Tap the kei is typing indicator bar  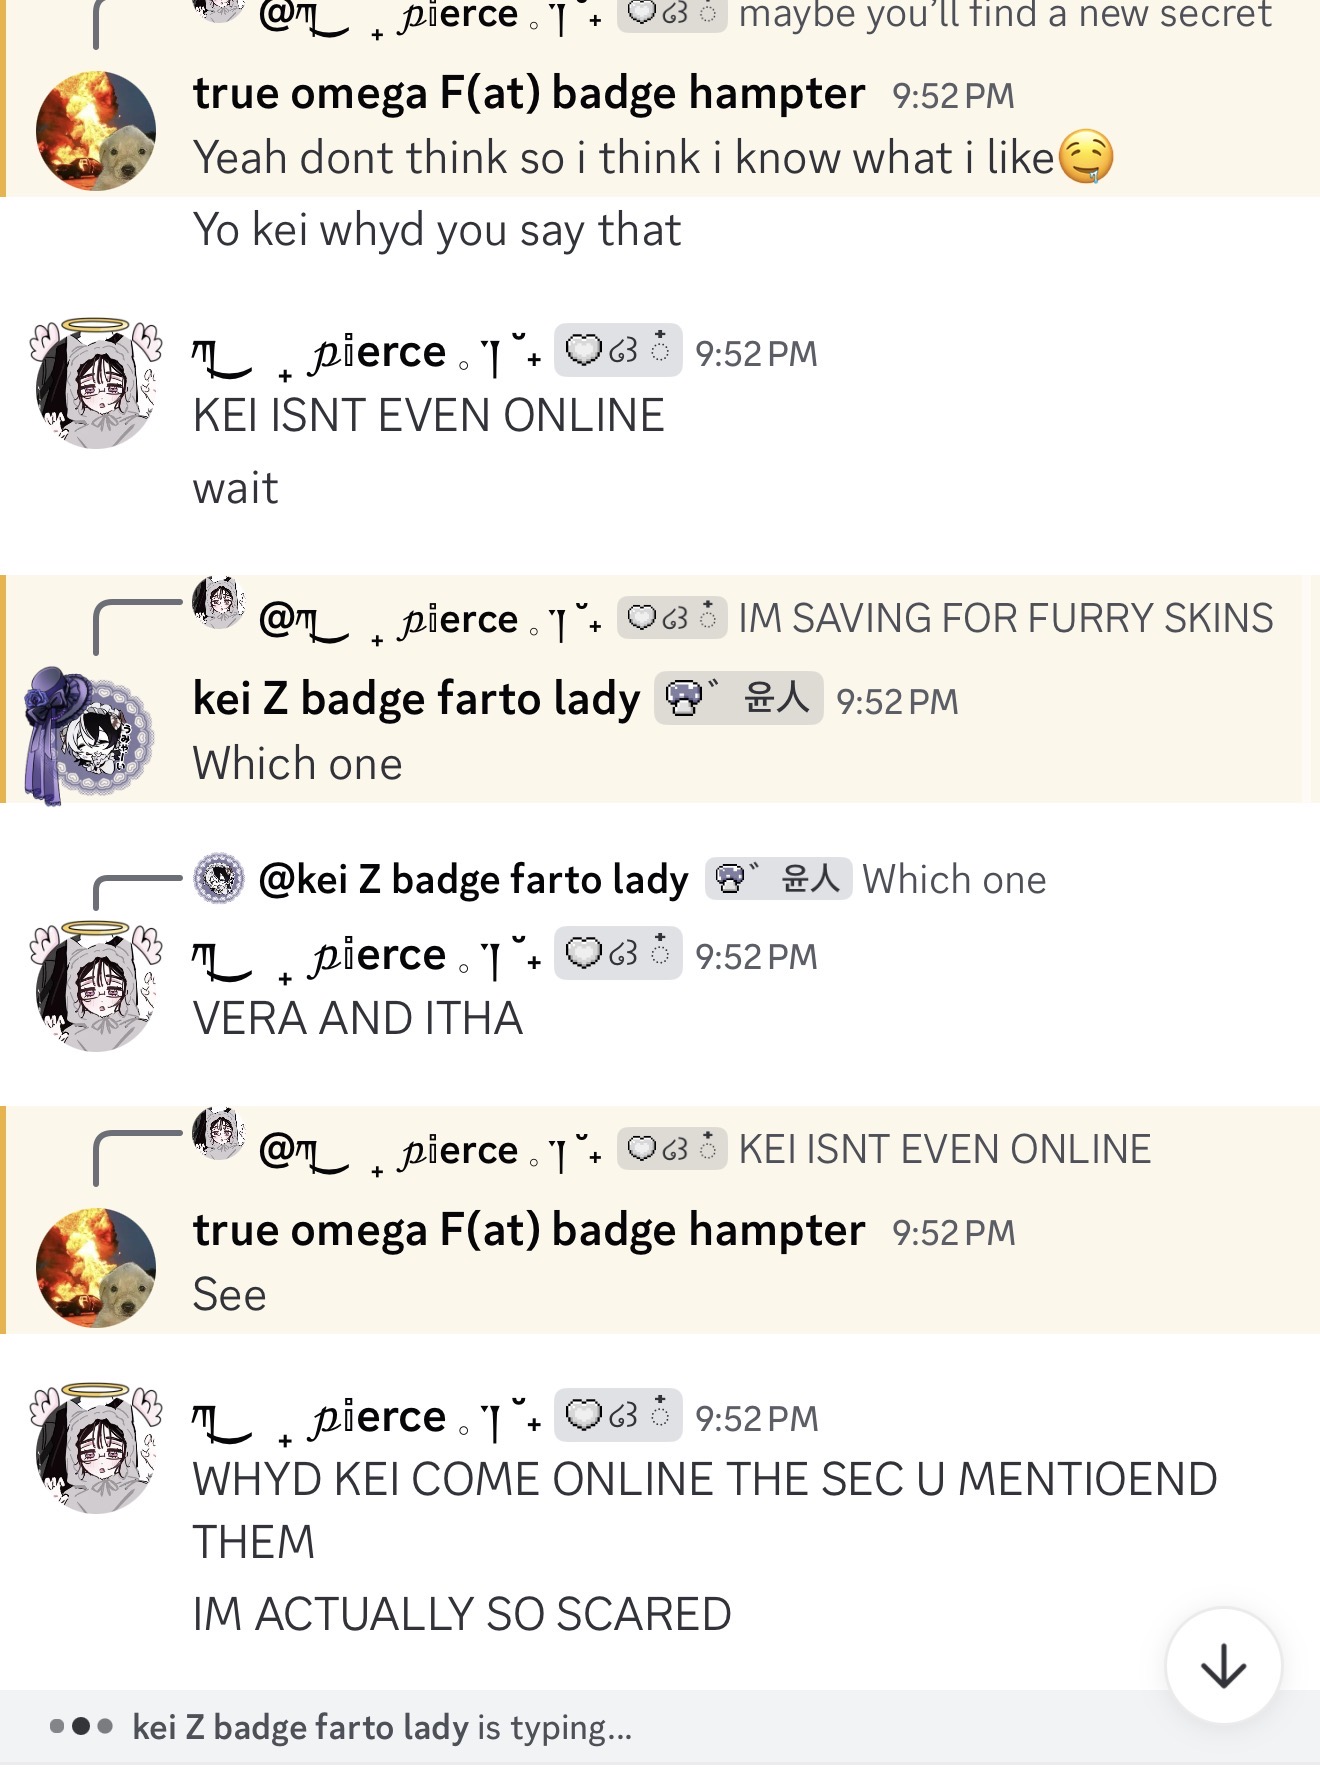tap(660, 1727)
